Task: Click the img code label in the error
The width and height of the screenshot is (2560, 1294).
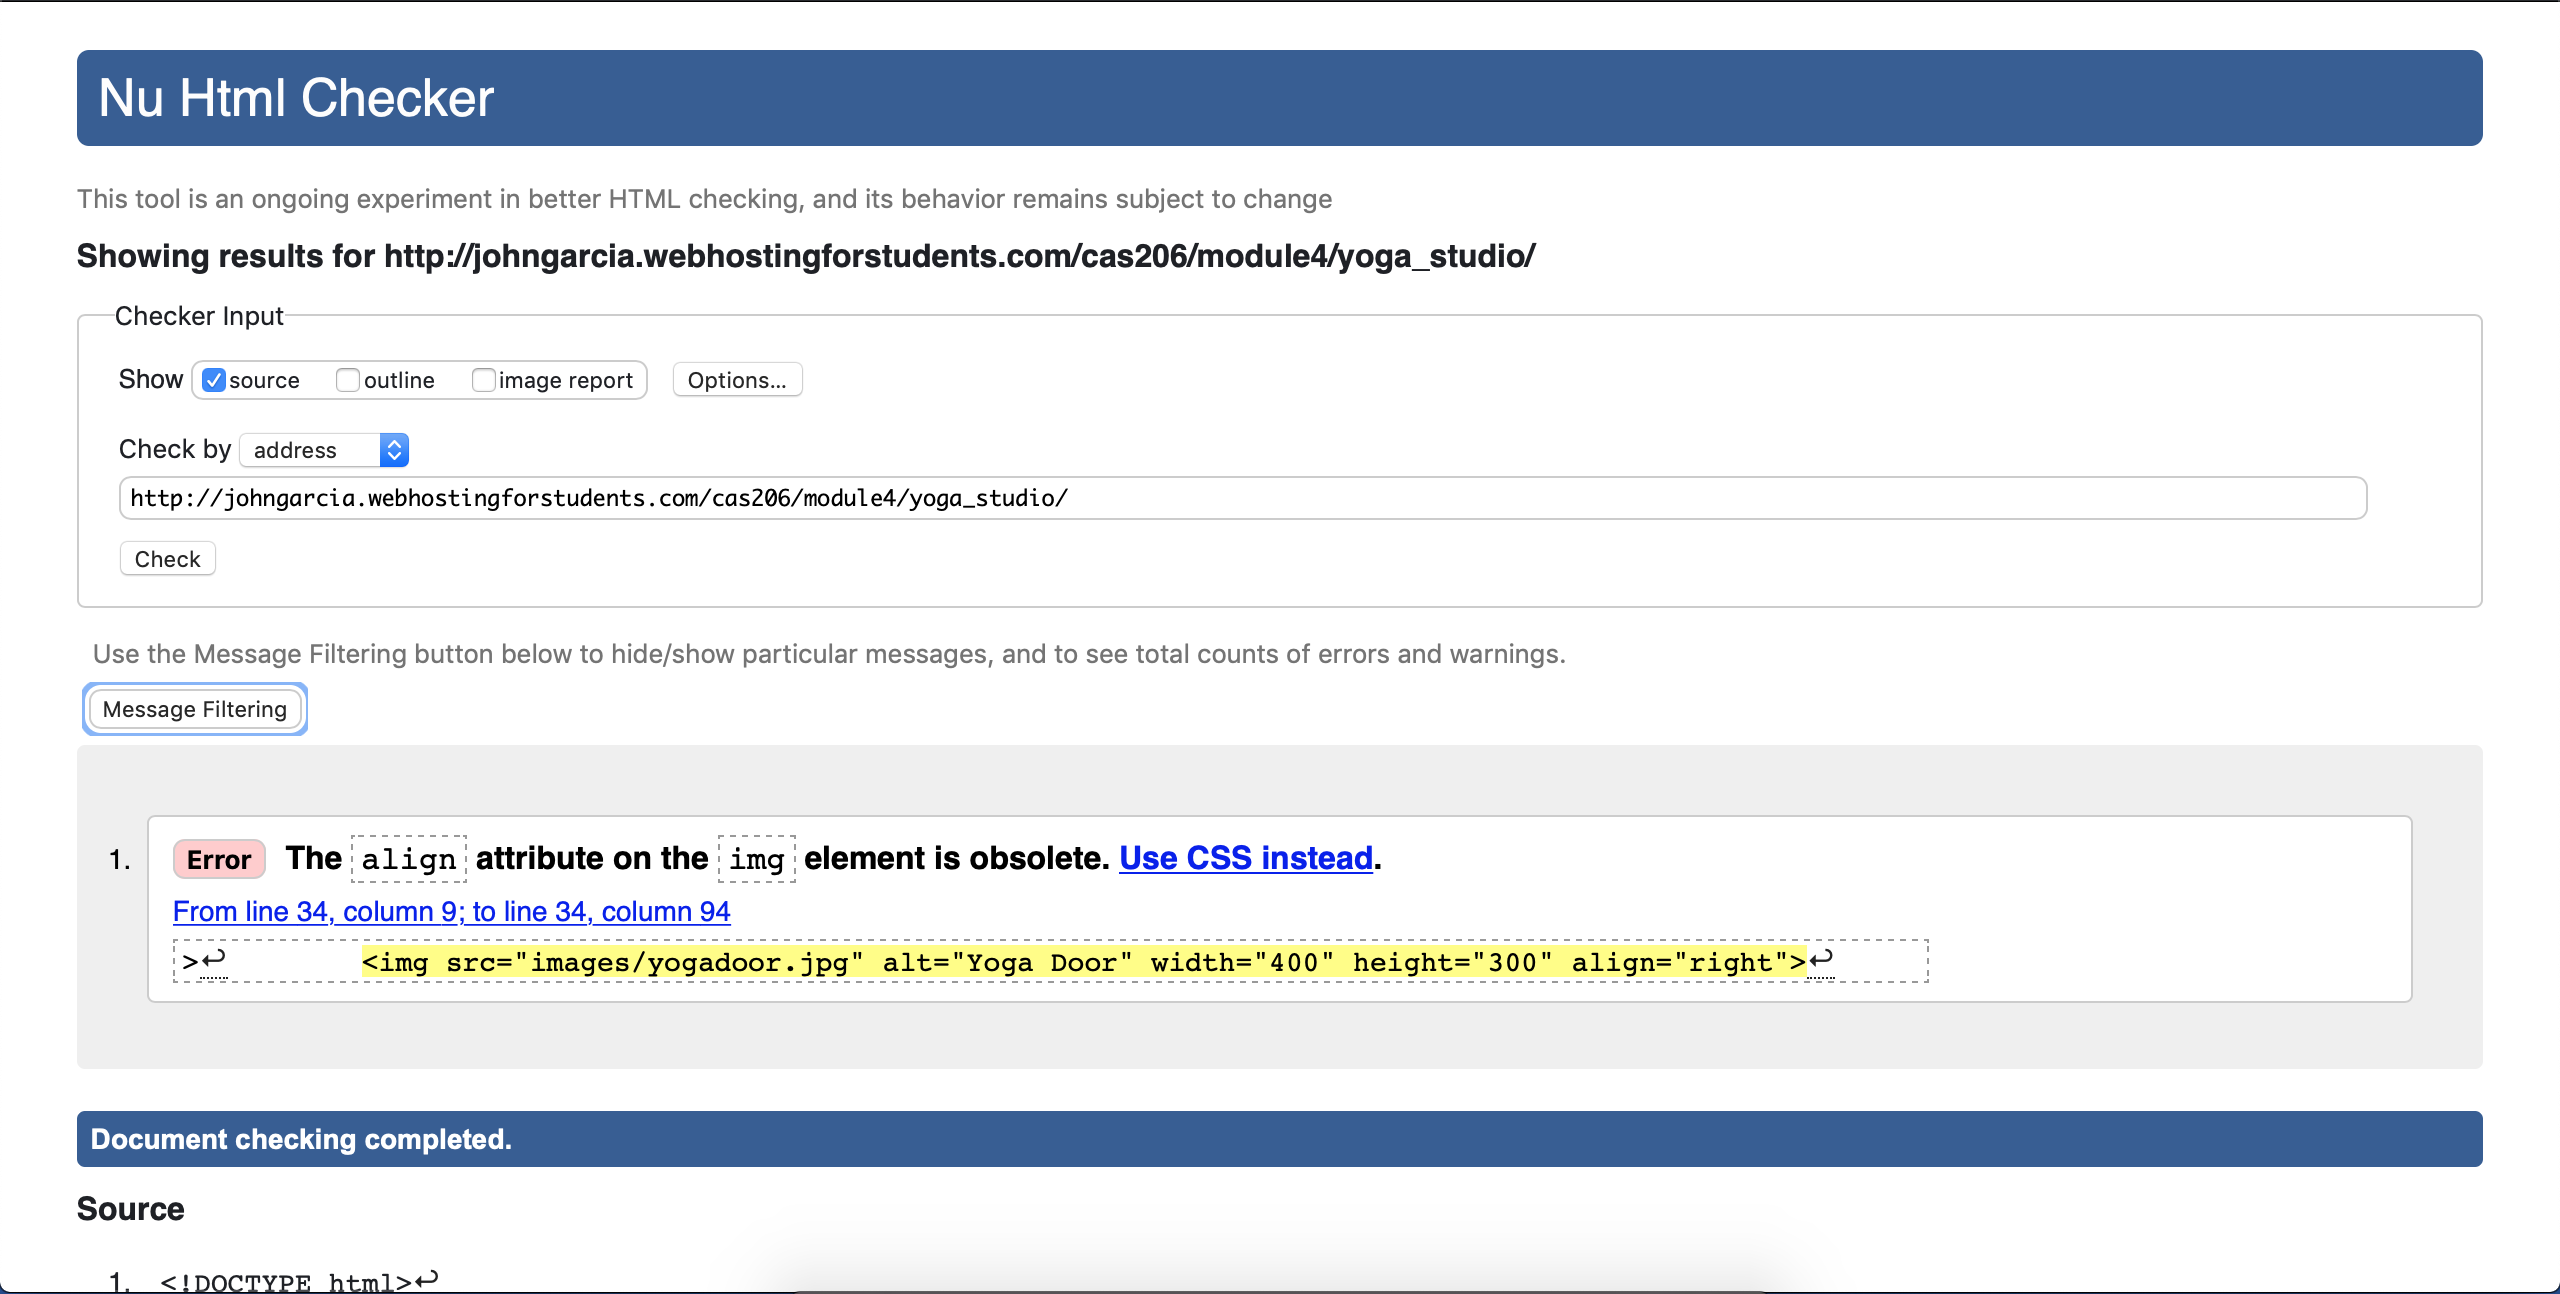Action: (756, 859)
